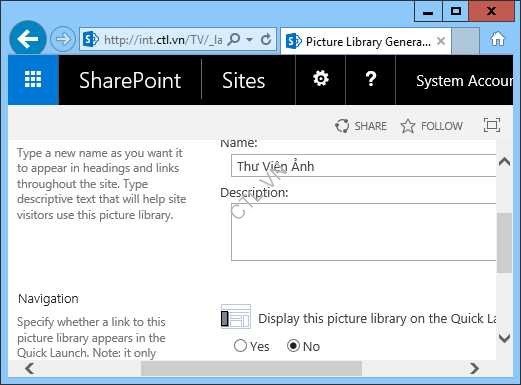Viewport: 521px width, 385px height.
Task: Select the Picture Library Genera... tab
Action: (x=366, y=41)
